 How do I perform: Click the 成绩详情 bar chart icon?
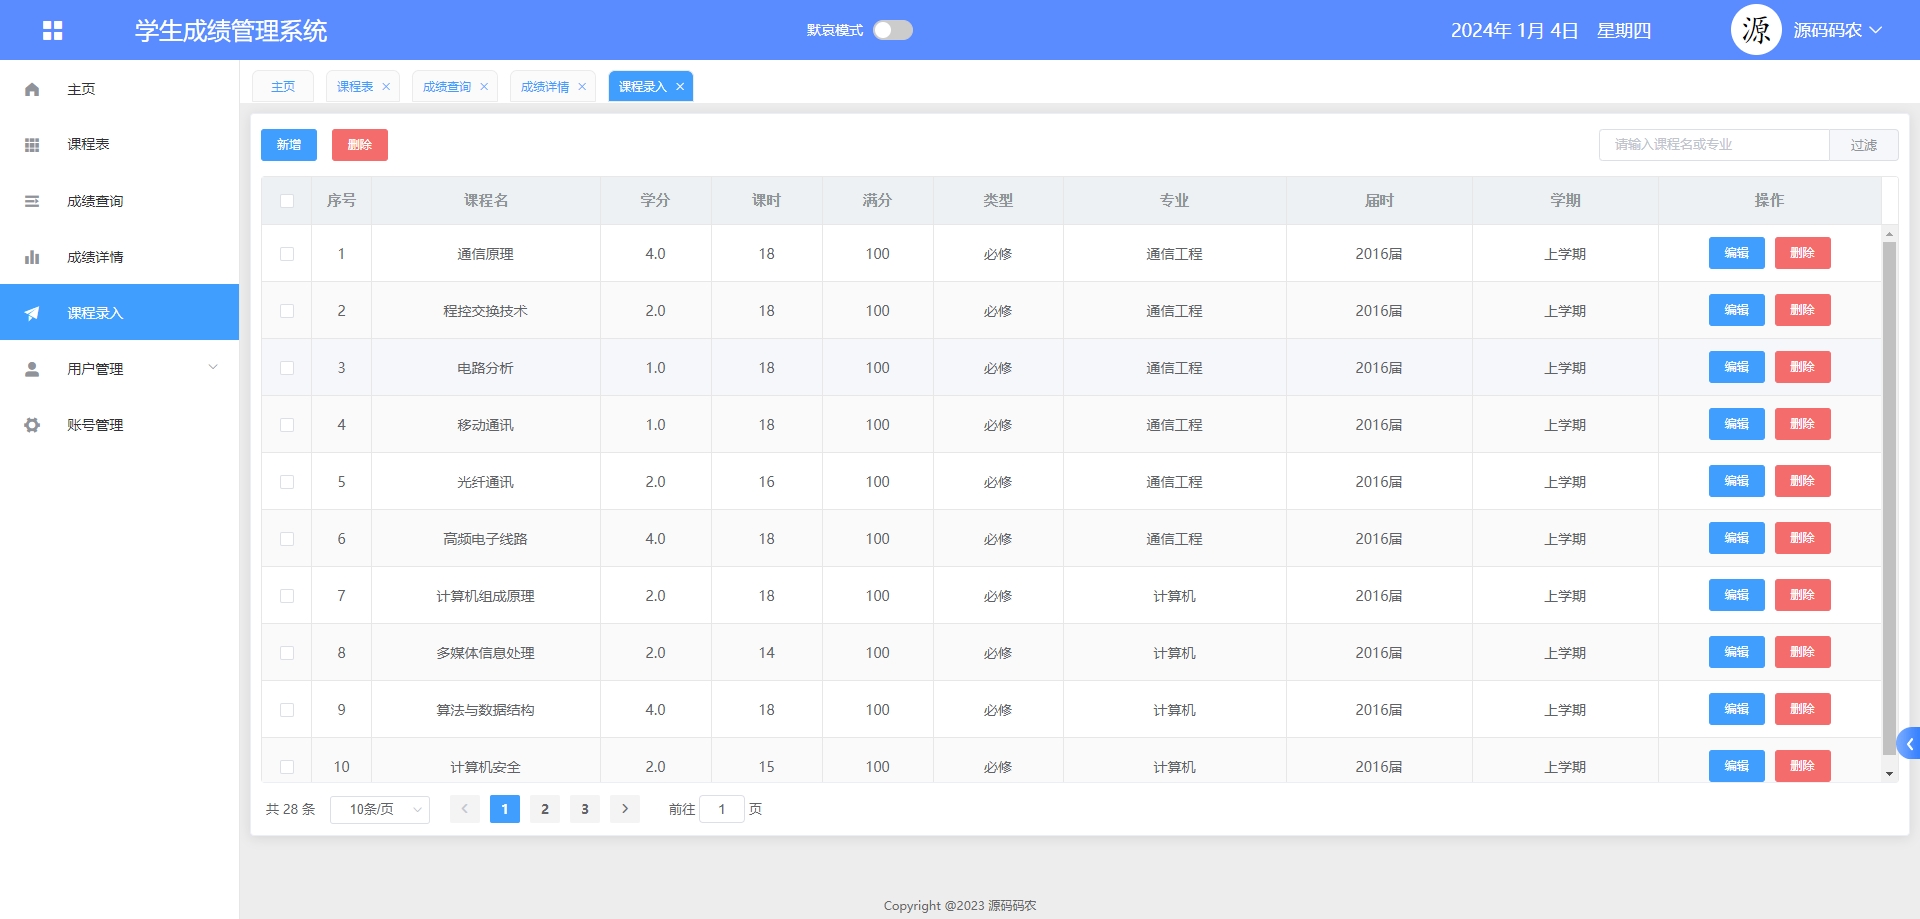[32, 257]
